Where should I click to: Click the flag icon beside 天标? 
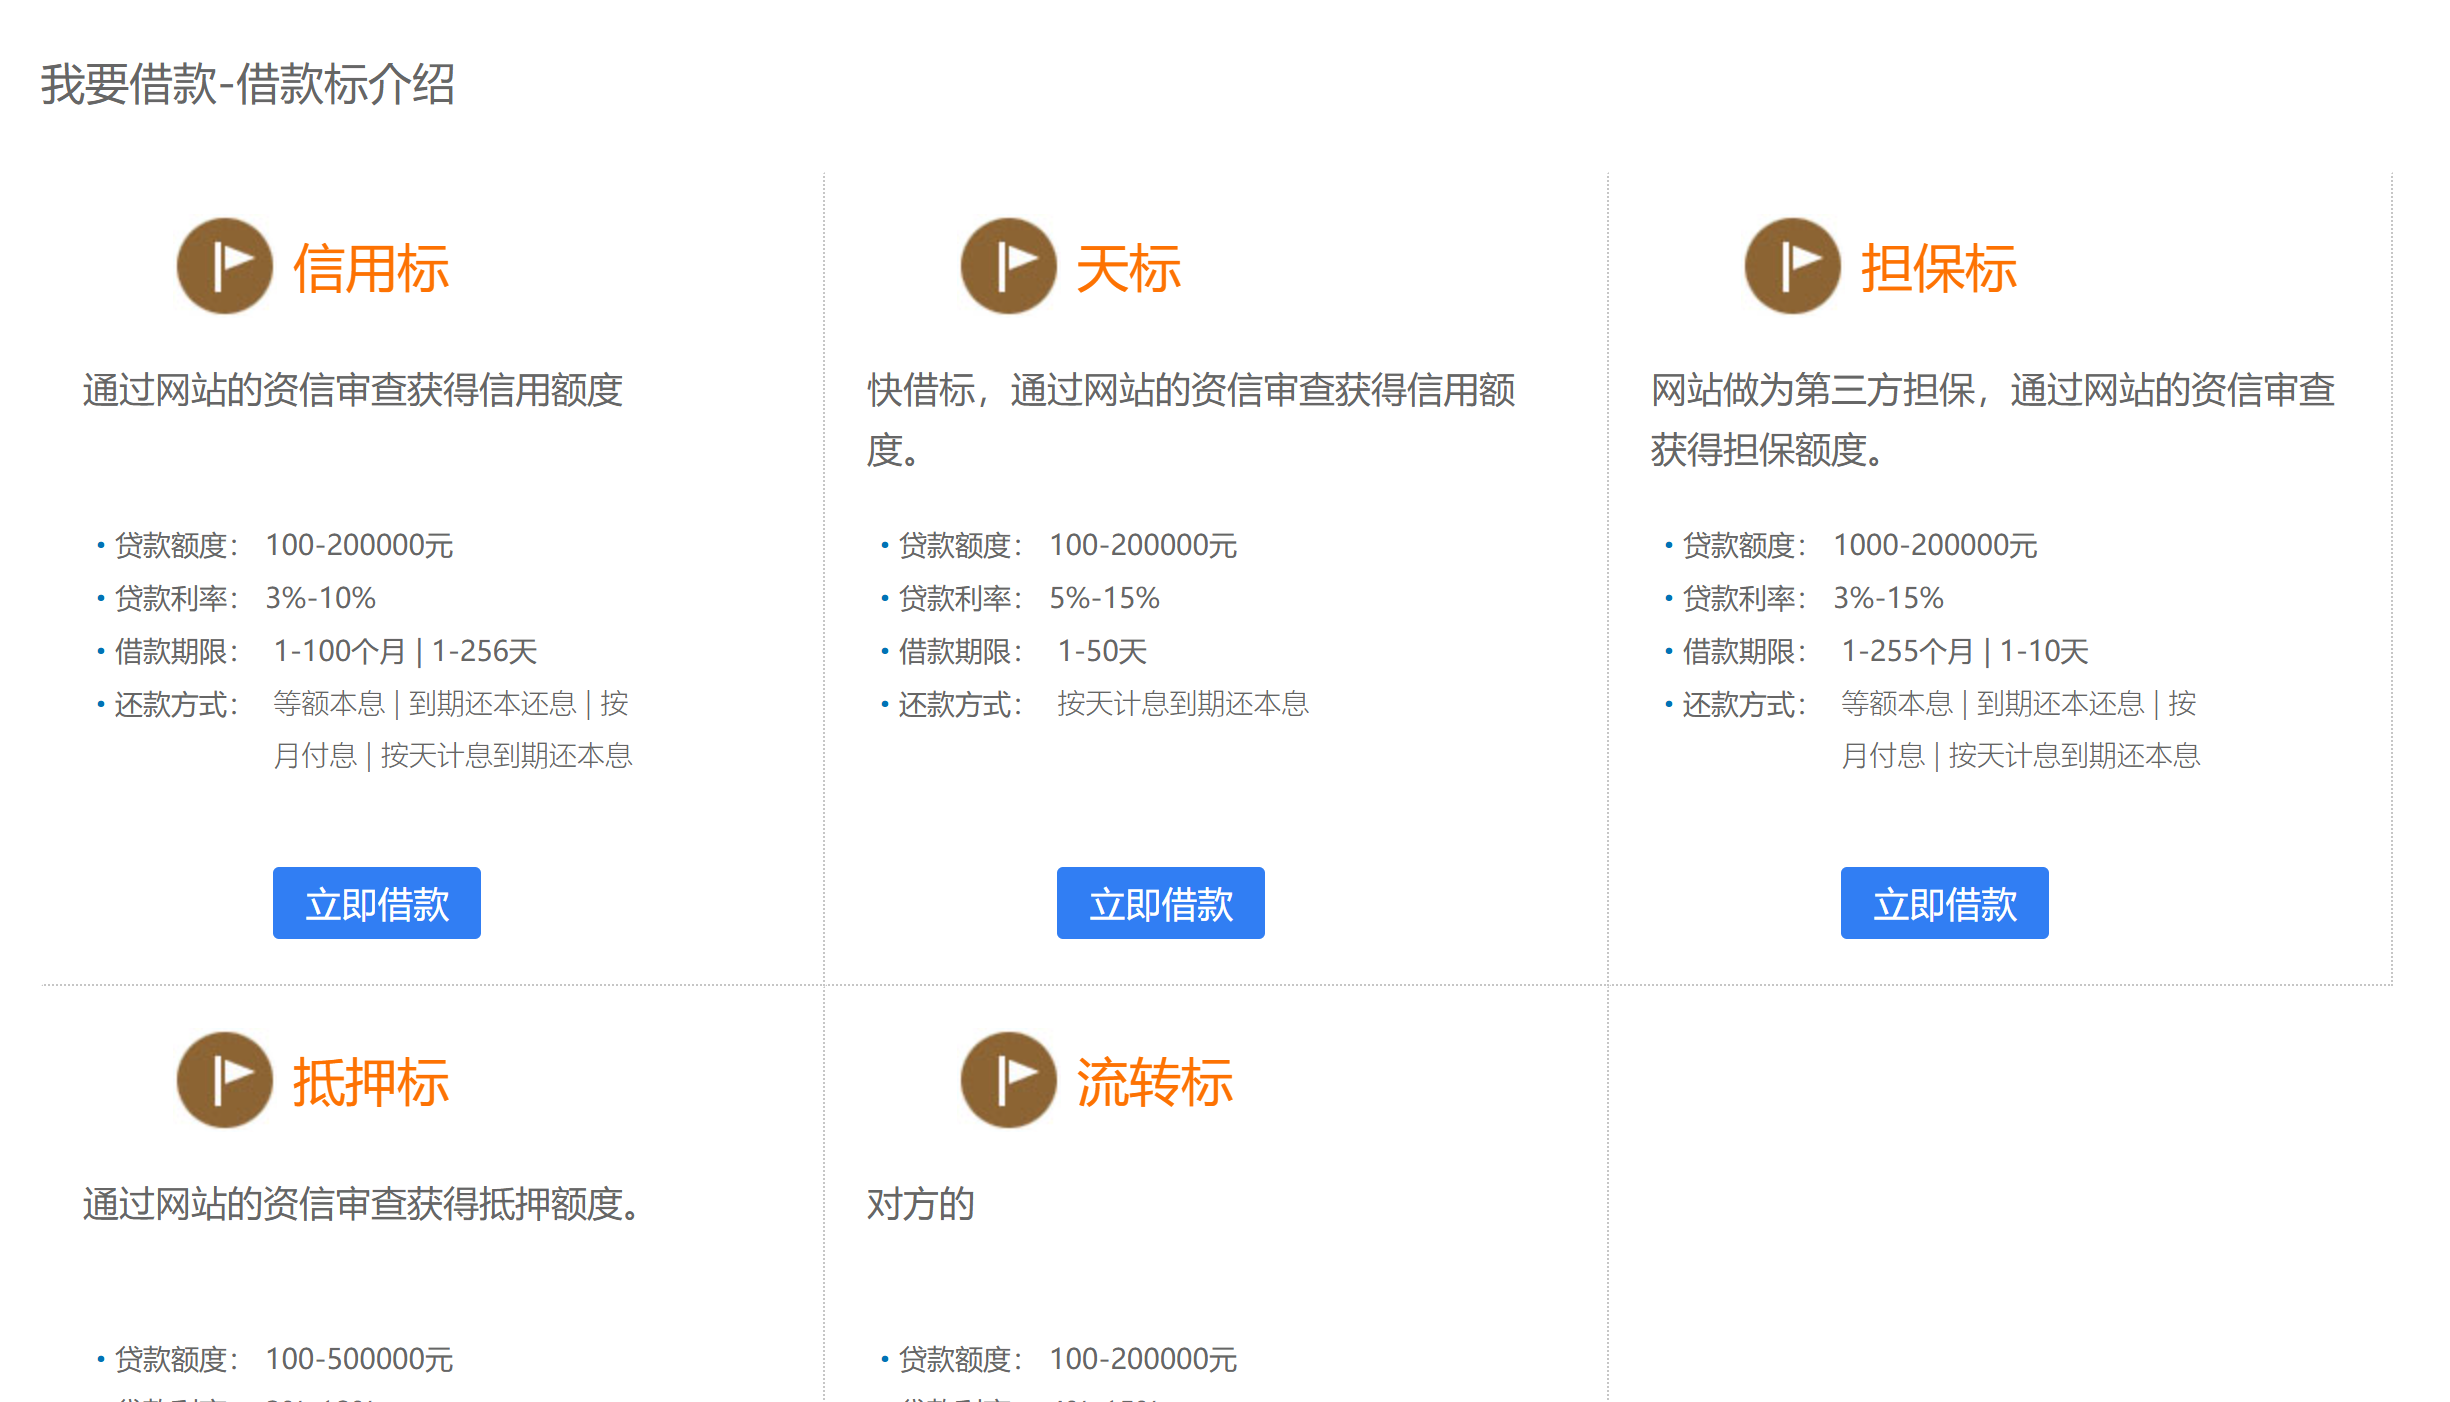(x=1008, y=266)
